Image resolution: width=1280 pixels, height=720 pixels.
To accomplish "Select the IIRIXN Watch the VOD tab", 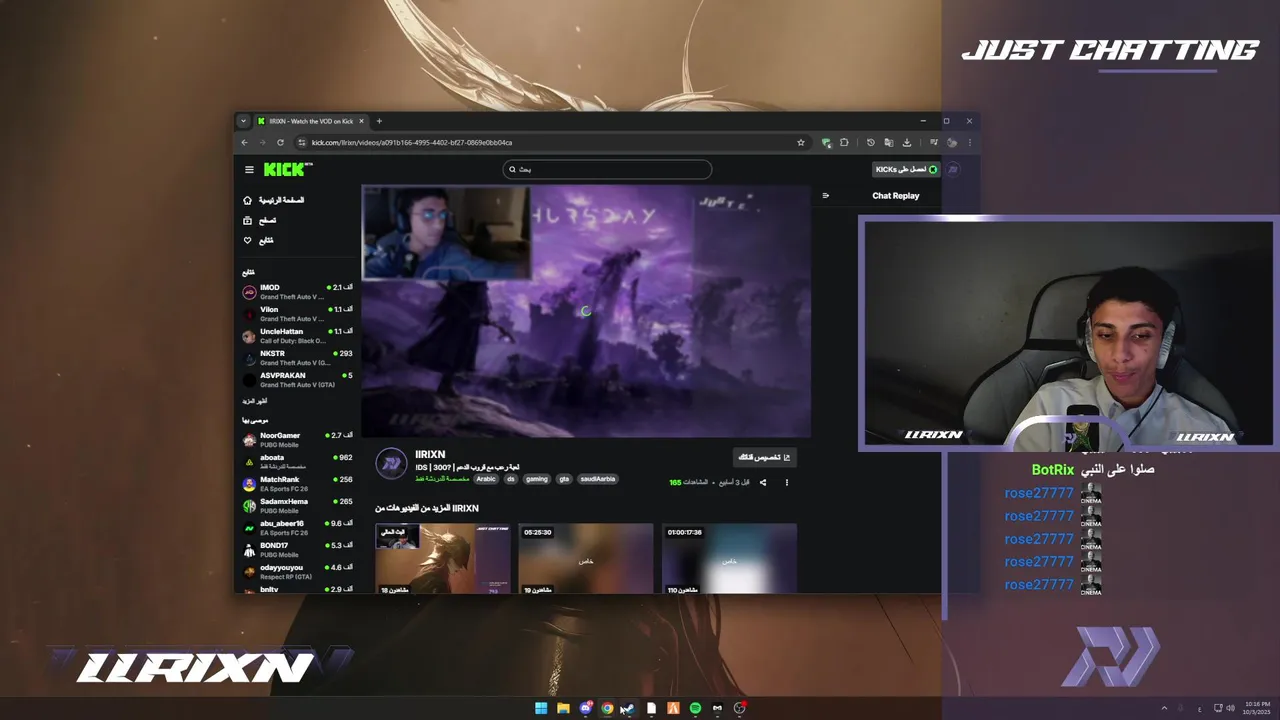I will pyautogui.click(x=310, y=121).
